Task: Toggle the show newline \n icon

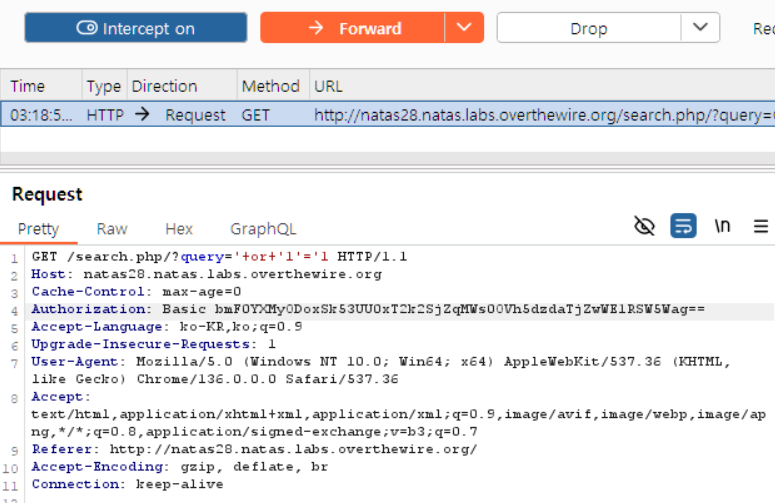Action: click(722, 226)
